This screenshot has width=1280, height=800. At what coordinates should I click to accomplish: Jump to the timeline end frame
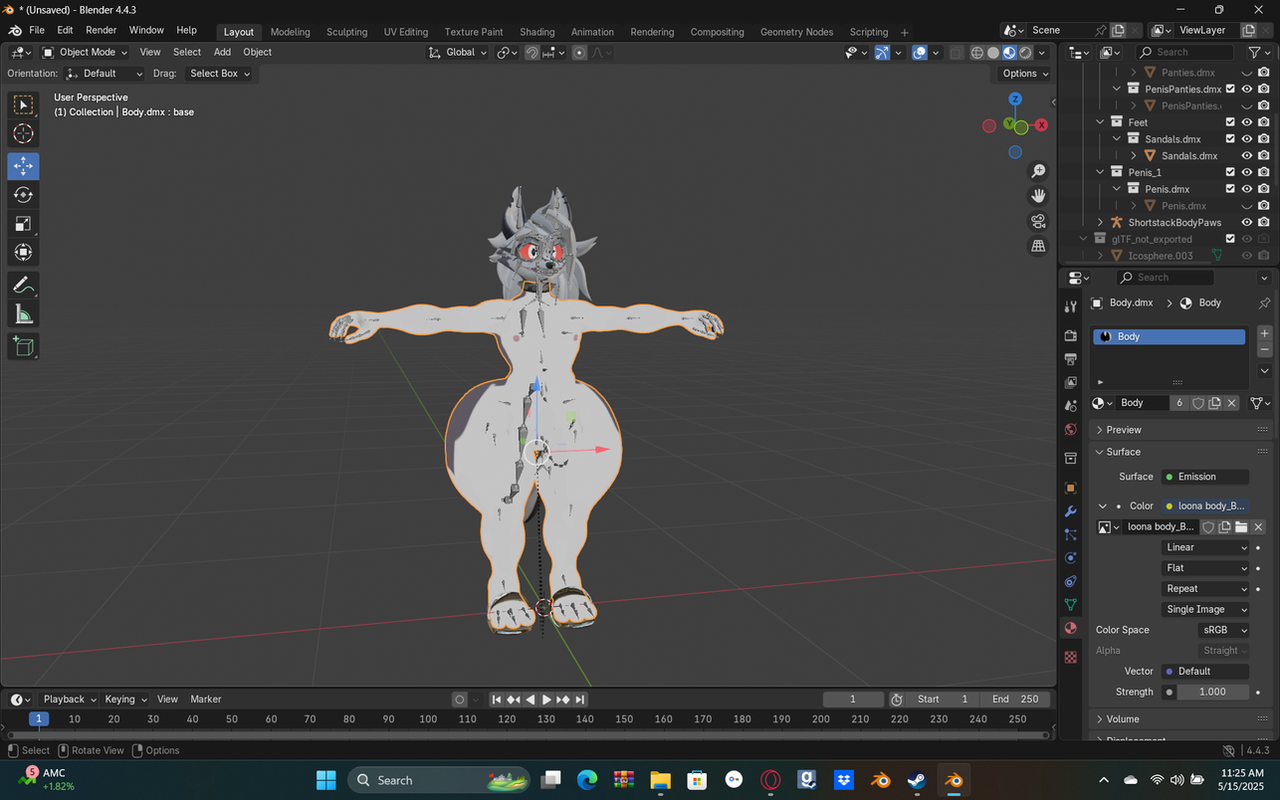click(x=580, y=700)
